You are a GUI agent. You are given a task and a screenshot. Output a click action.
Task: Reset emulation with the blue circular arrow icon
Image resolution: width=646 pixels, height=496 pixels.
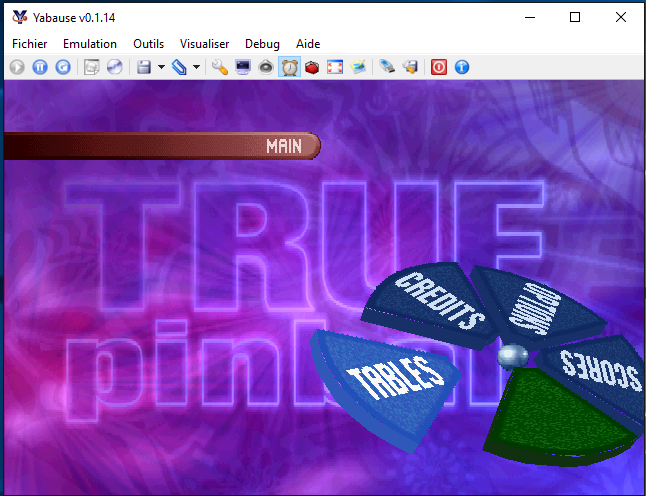(63, 67)
